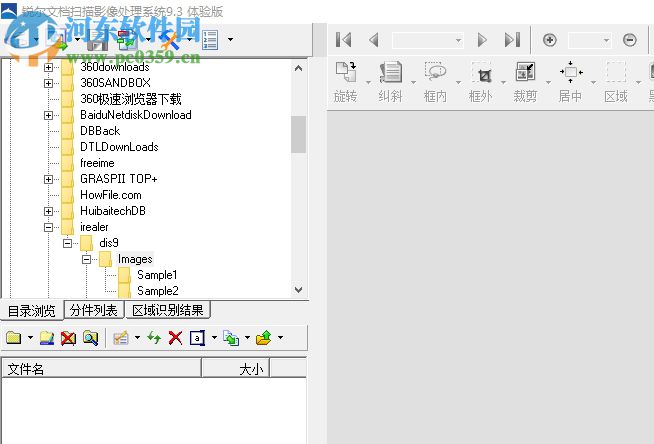Click the red-green batch convert toolbar icon
654x444 pixels.
(127, 40)
